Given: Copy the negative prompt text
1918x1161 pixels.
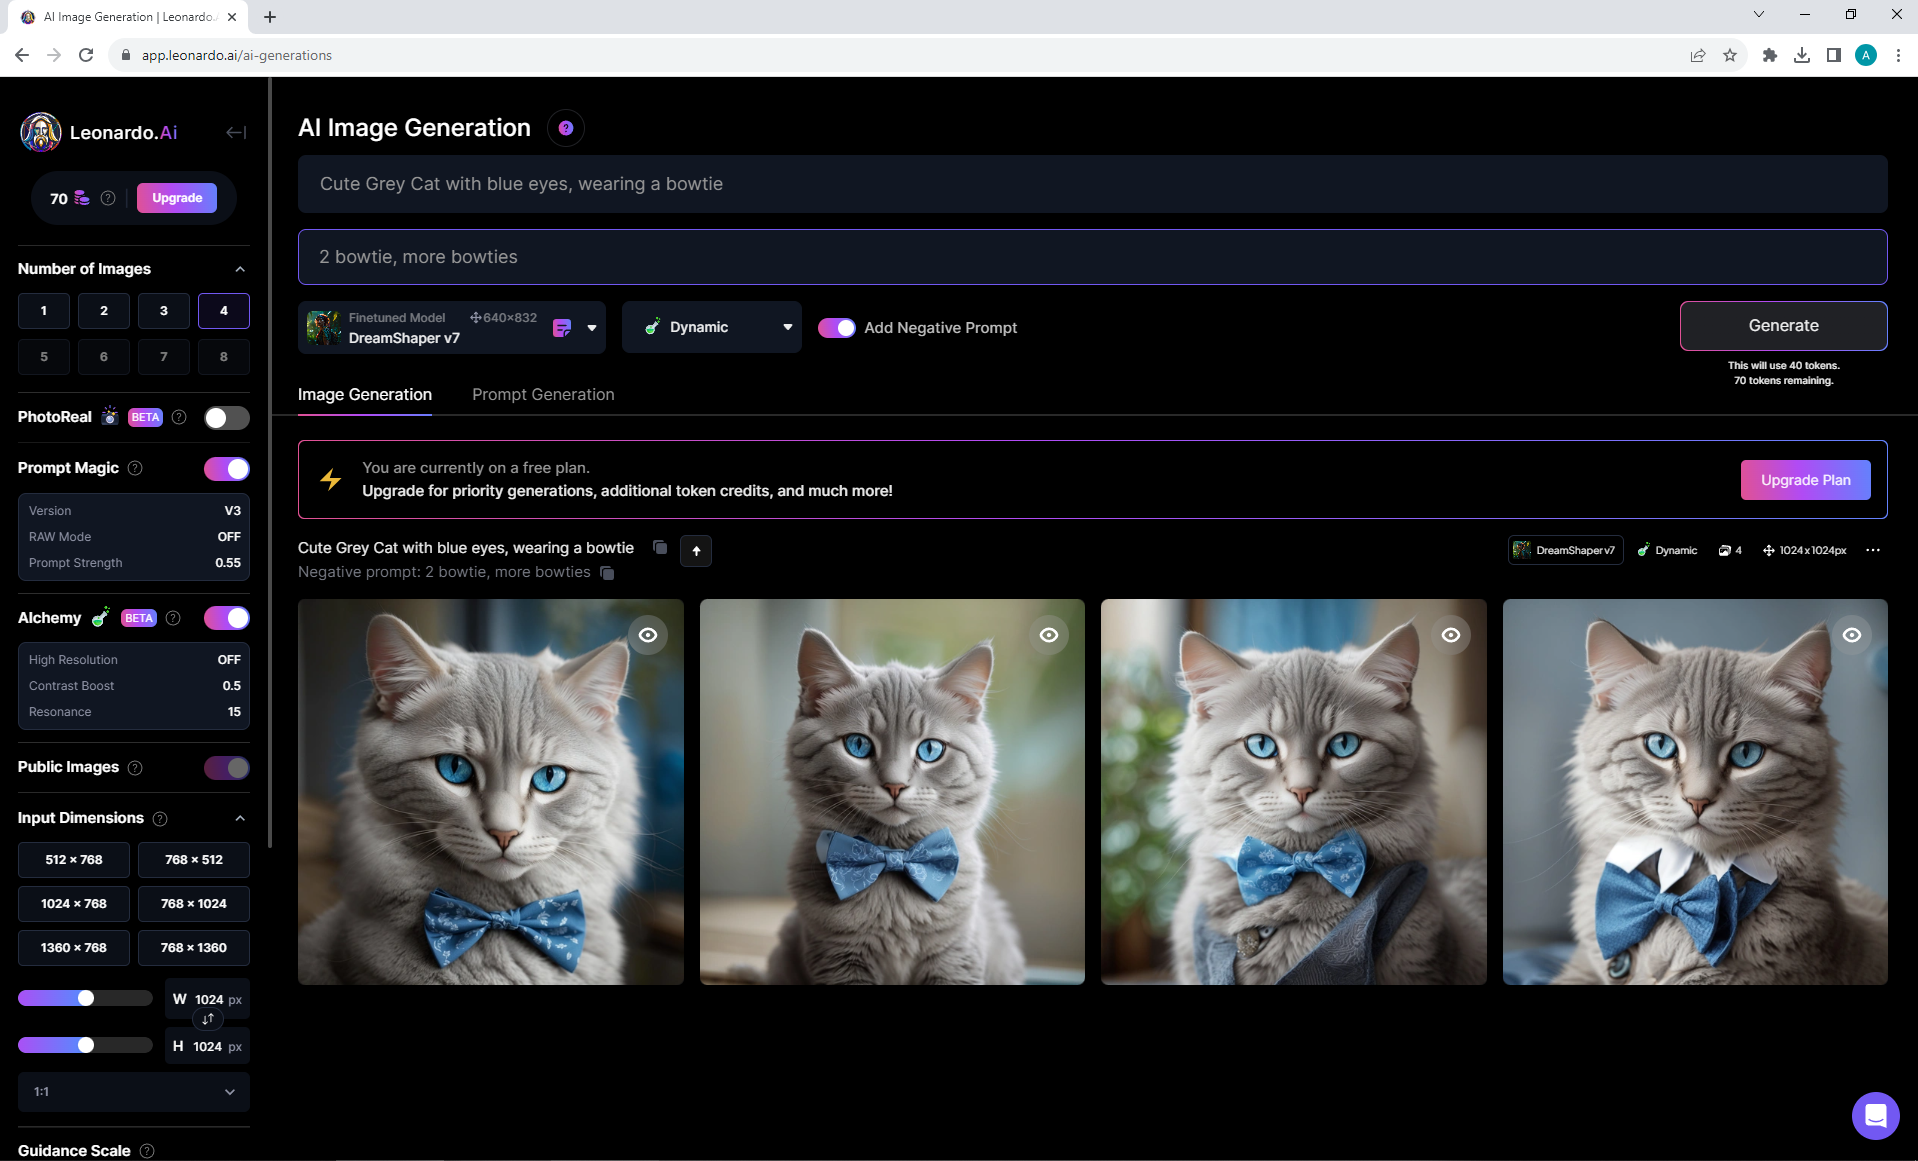Looking at the screenshot, I should tap(607, 573).
